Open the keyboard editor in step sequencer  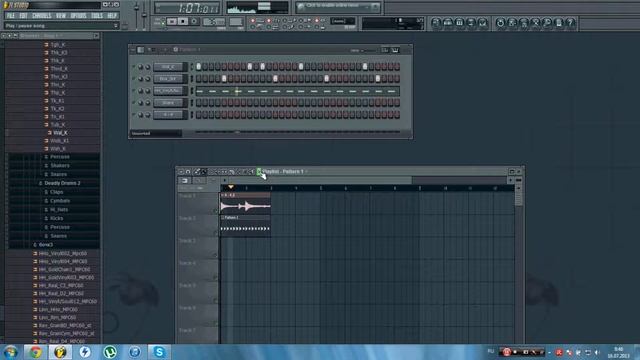click(395, 50)
